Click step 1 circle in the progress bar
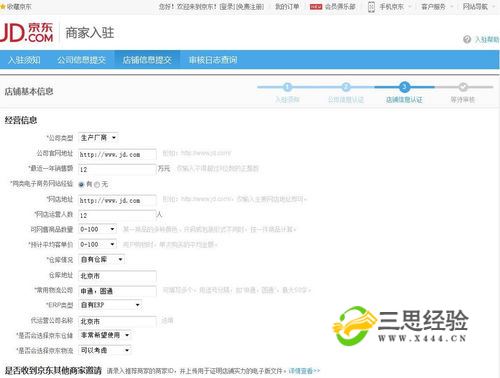This screenshot has height=378, width=500. (287, 87)
